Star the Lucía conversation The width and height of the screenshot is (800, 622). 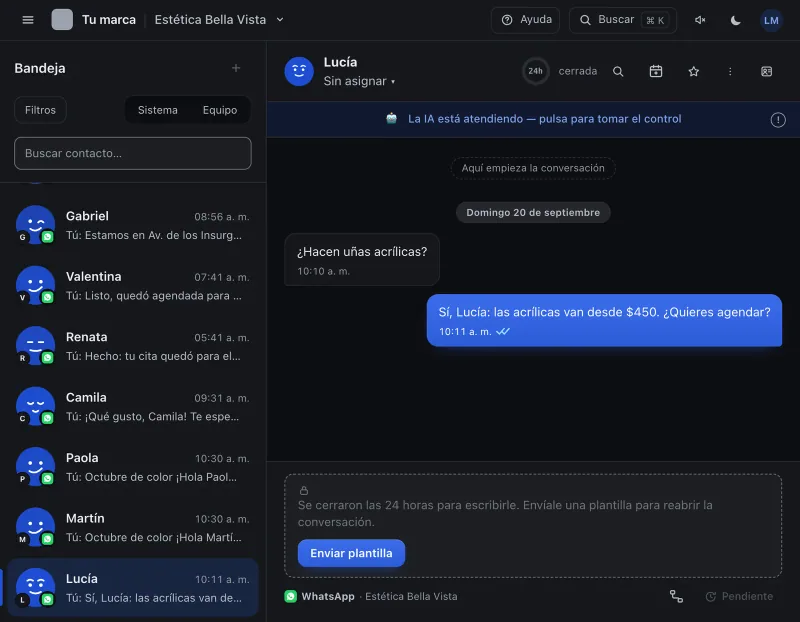coord(693,71)
